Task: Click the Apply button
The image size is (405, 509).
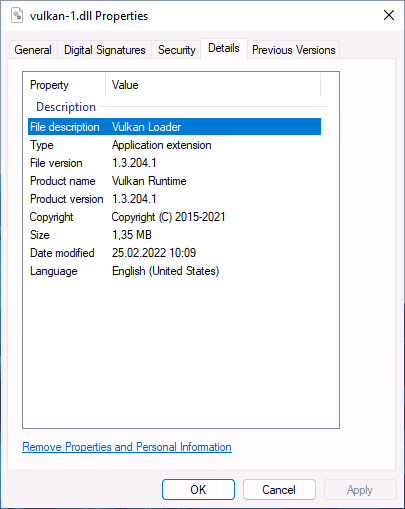Action: pyautogui.click(x=360, y=490)
